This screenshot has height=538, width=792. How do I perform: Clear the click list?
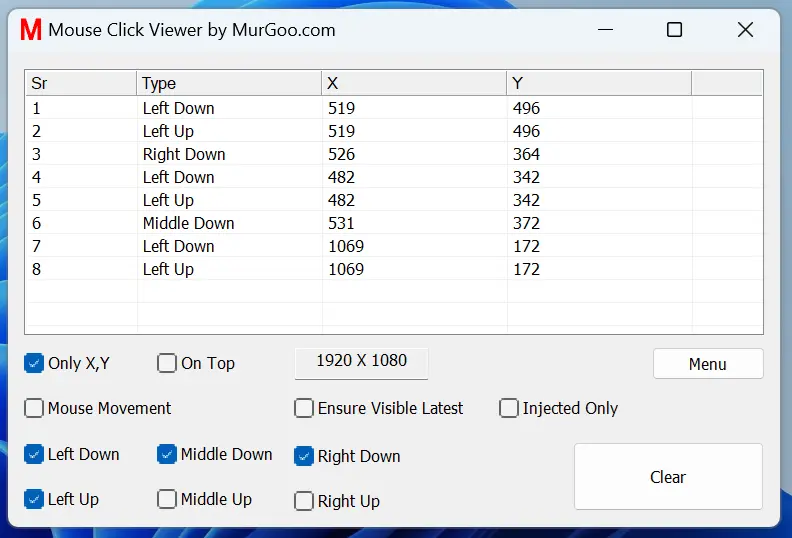pos(668,476)
